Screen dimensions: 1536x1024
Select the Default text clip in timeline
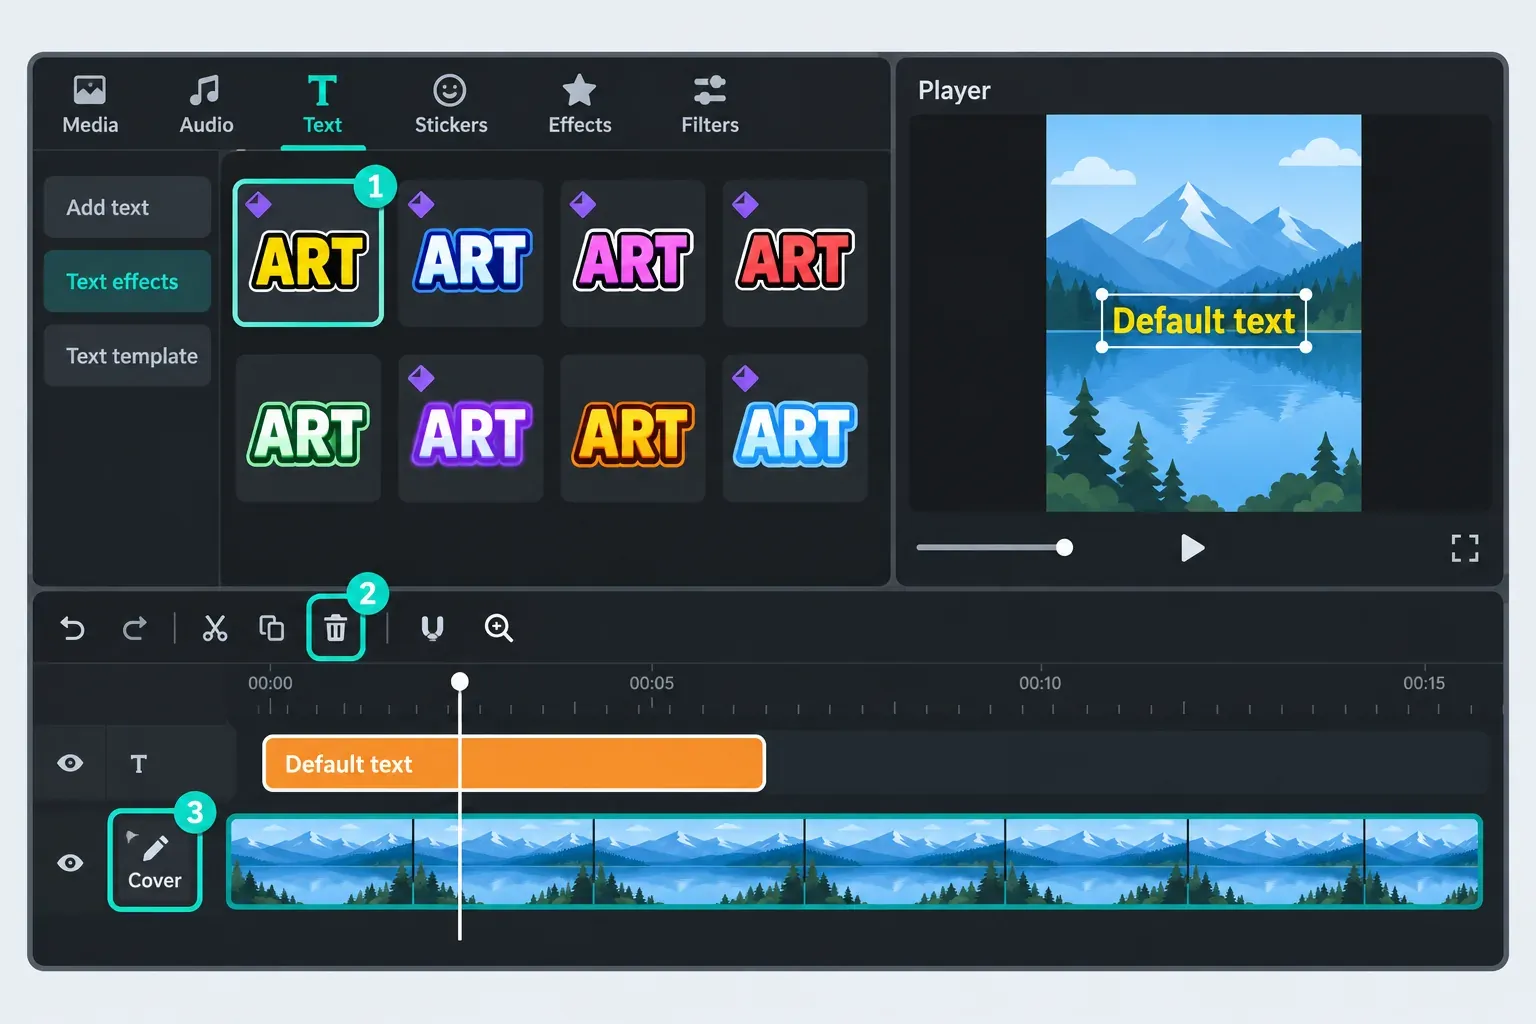[x=514, y=764]
